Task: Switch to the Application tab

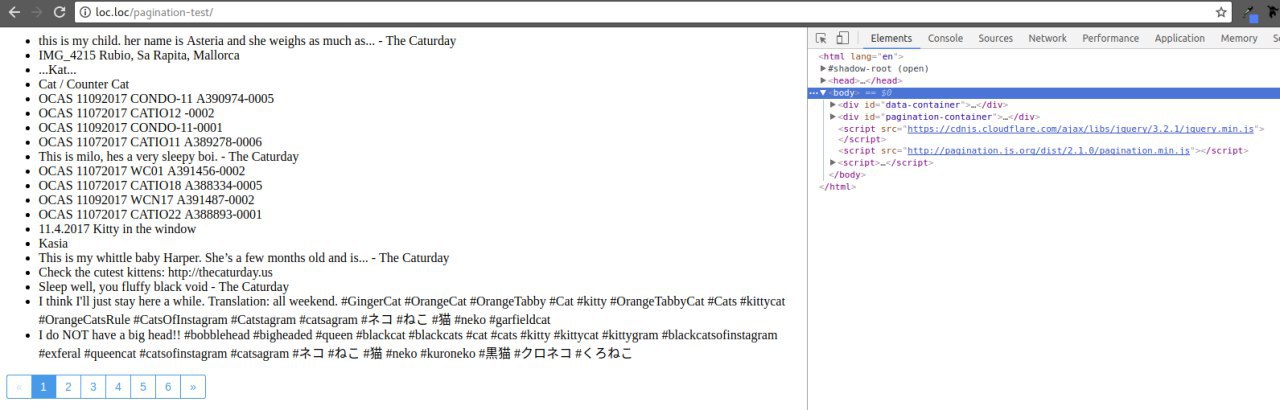Action: (x=1180, y=38)
